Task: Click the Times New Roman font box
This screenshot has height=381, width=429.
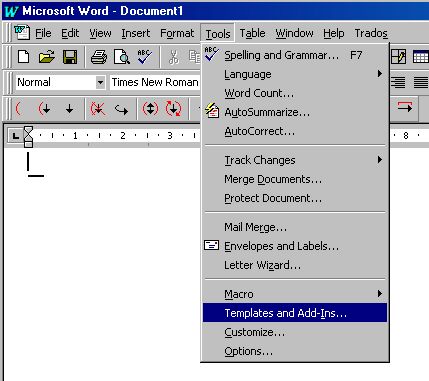Action: click(x=155, y=82)
